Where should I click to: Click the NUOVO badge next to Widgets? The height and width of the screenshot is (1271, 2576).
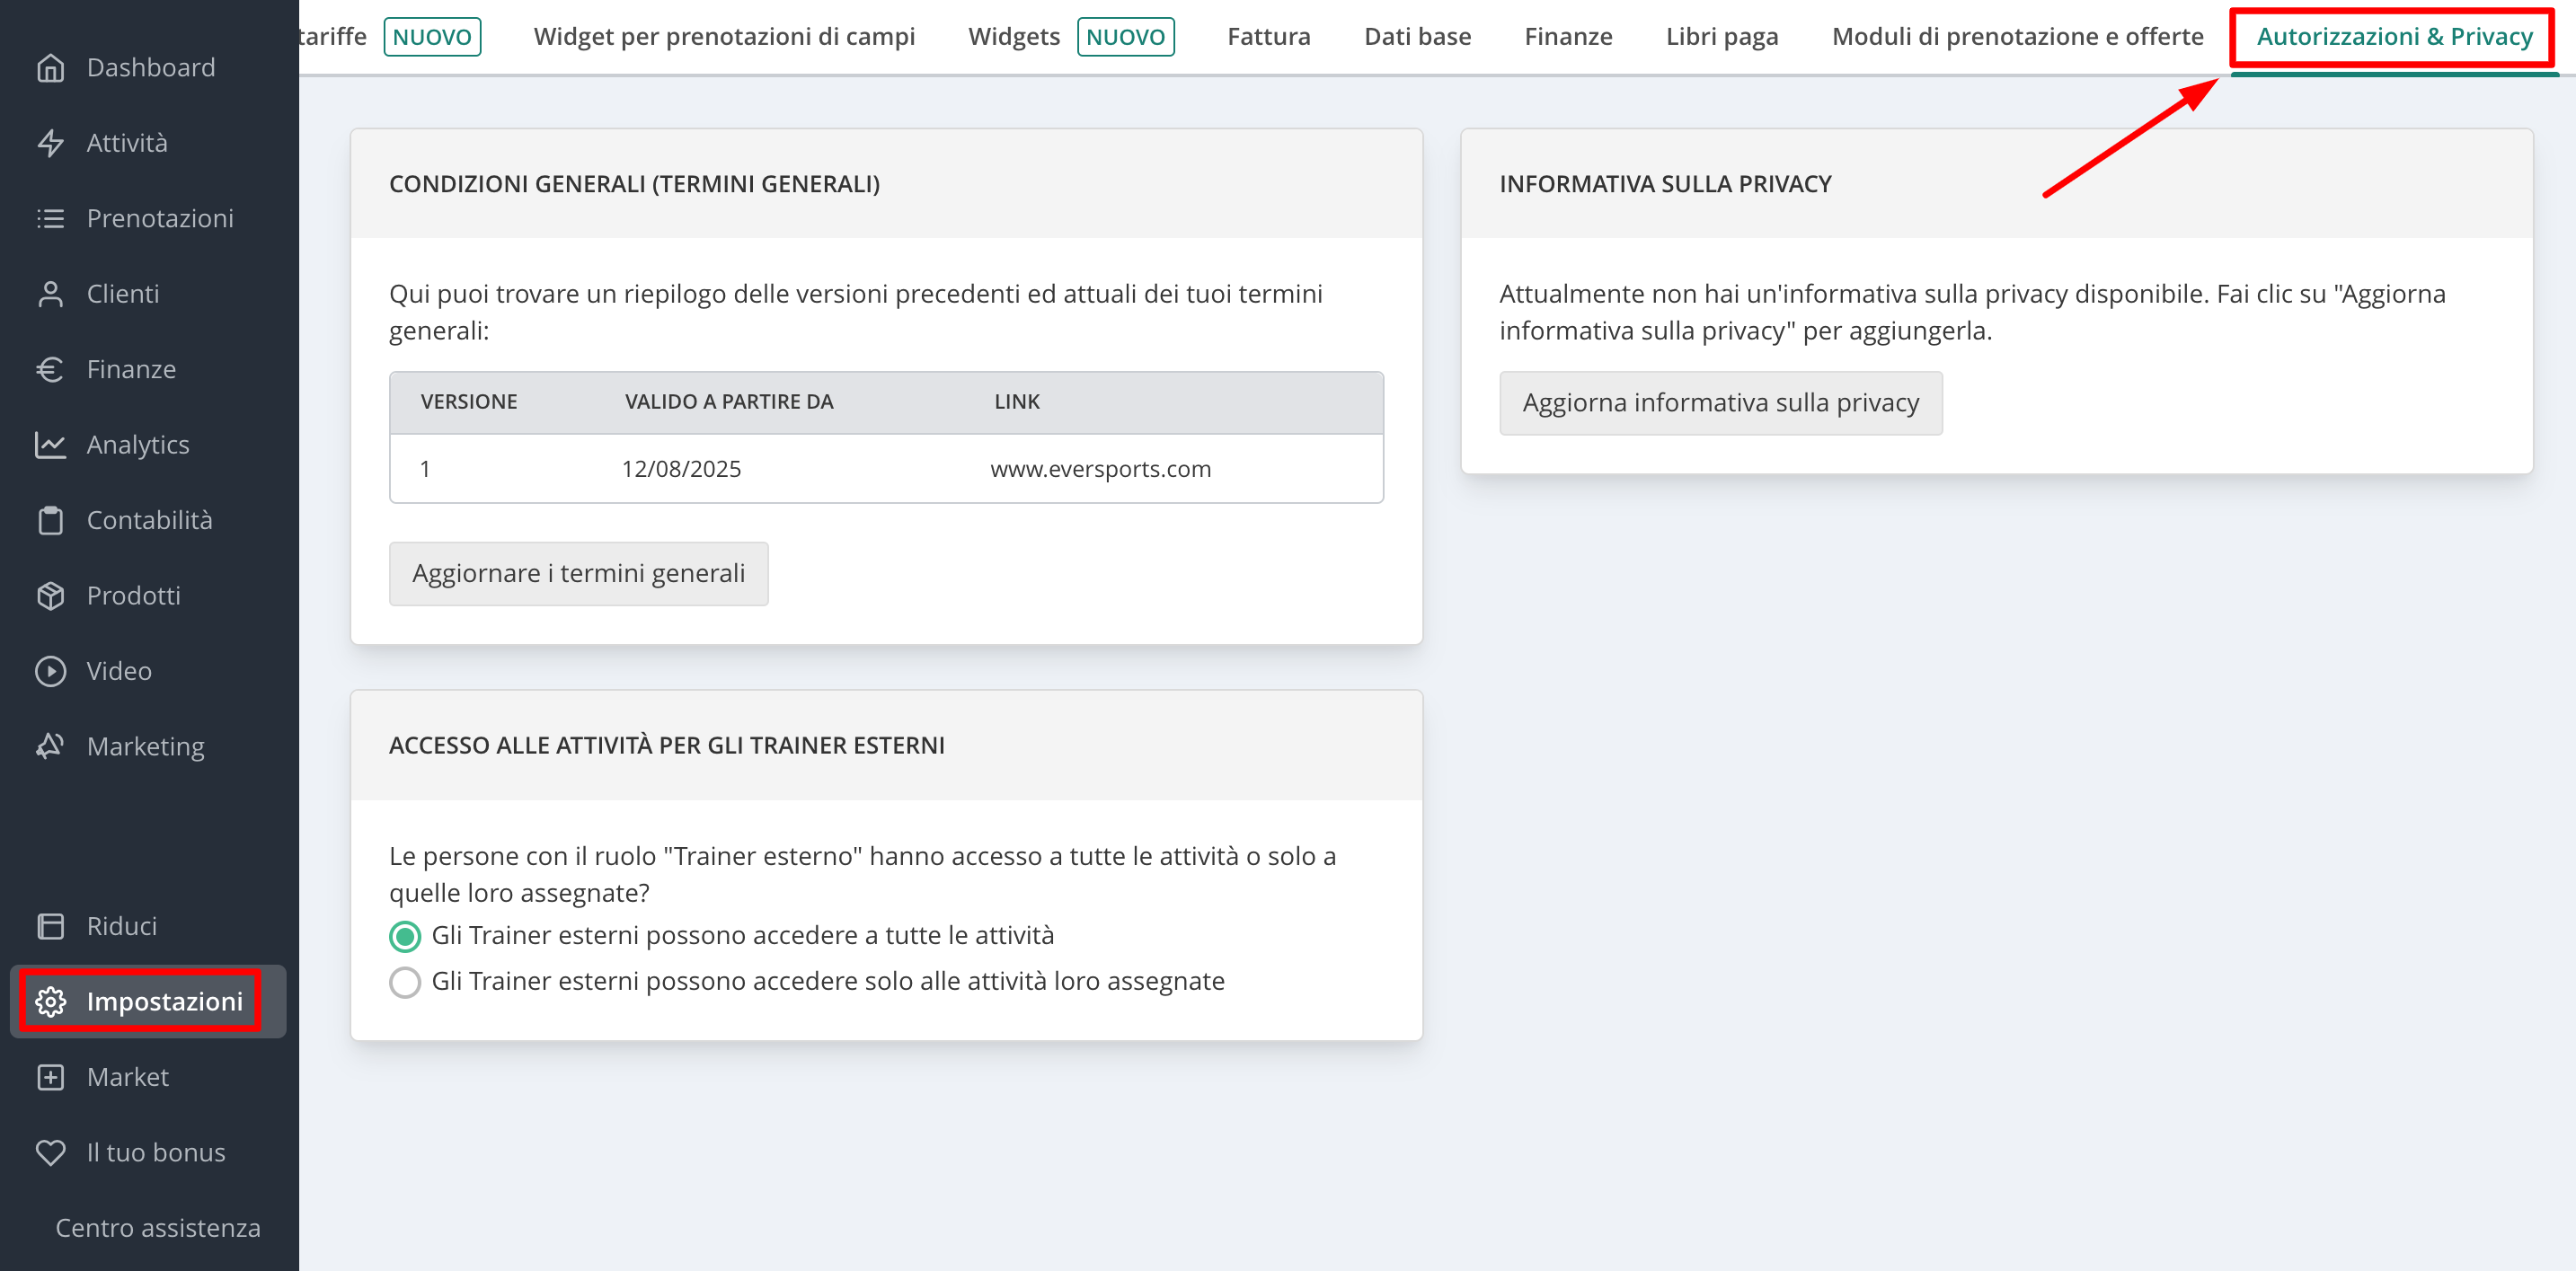[1125, 37]
